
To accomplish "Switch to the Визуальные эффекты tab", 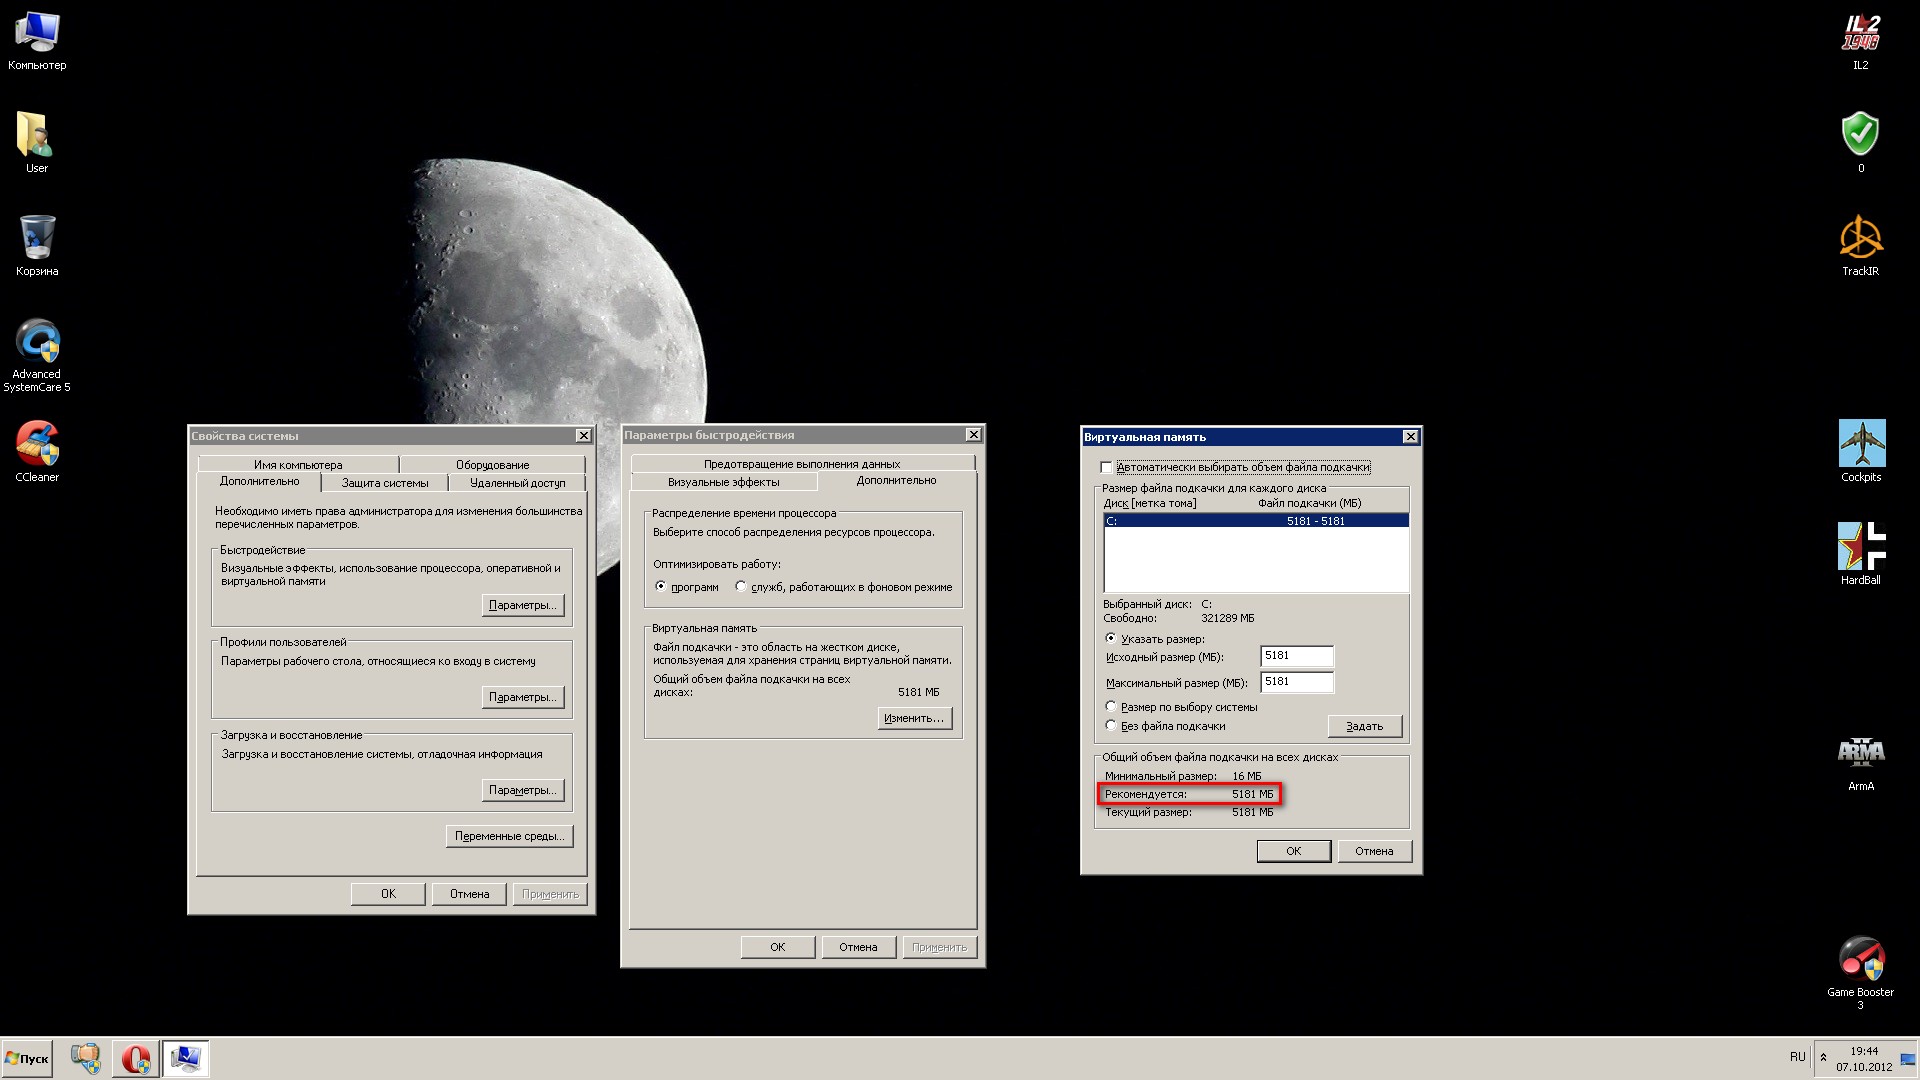I will 723,482.
